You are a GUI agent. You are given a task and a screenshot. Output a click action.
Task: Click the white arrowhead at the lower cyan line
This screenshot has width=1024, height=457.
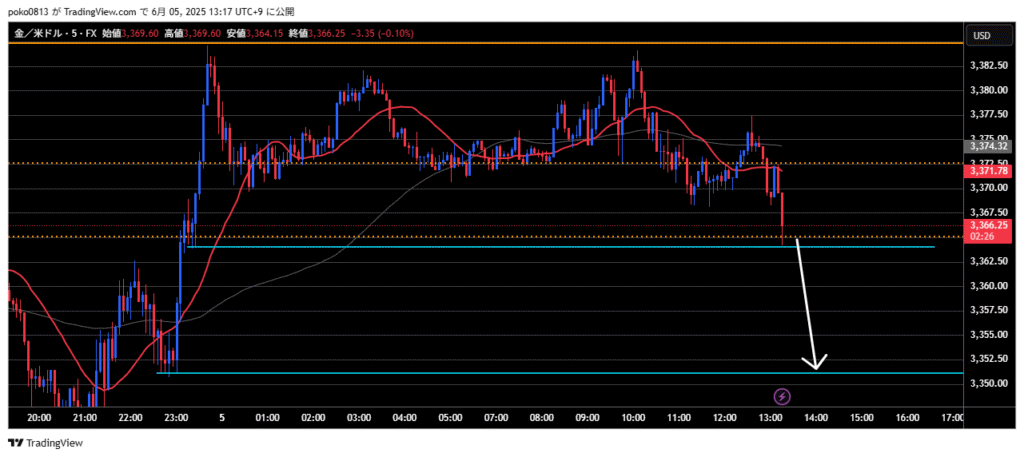817,364
